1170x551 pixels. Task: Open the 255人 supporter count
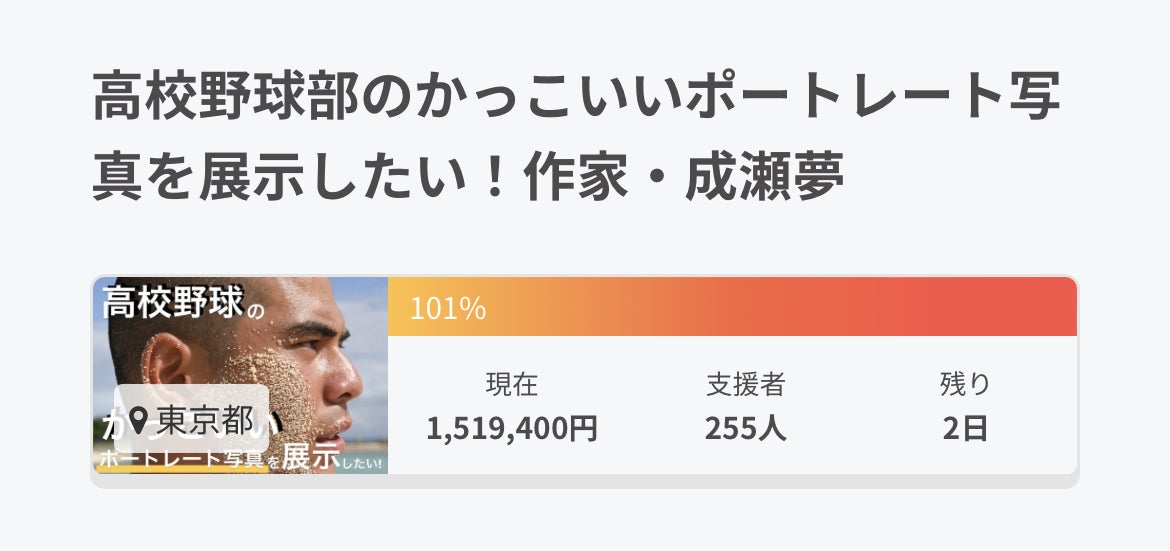tap(745, 428)
